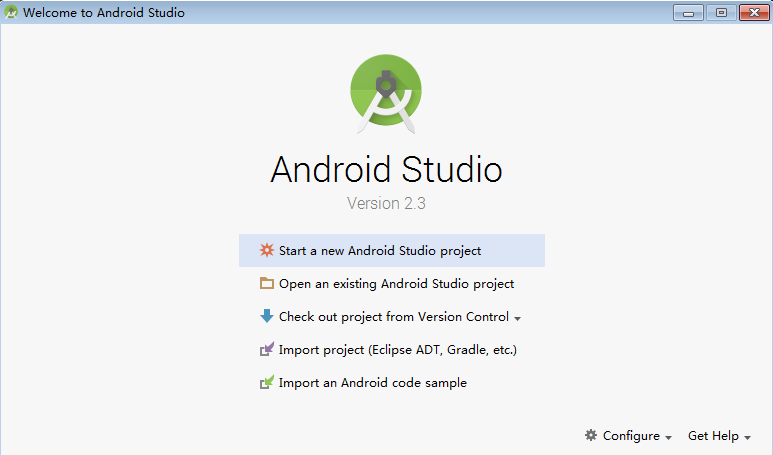
Task: Click the Android Studio heading text
Action: click(386, 169)
